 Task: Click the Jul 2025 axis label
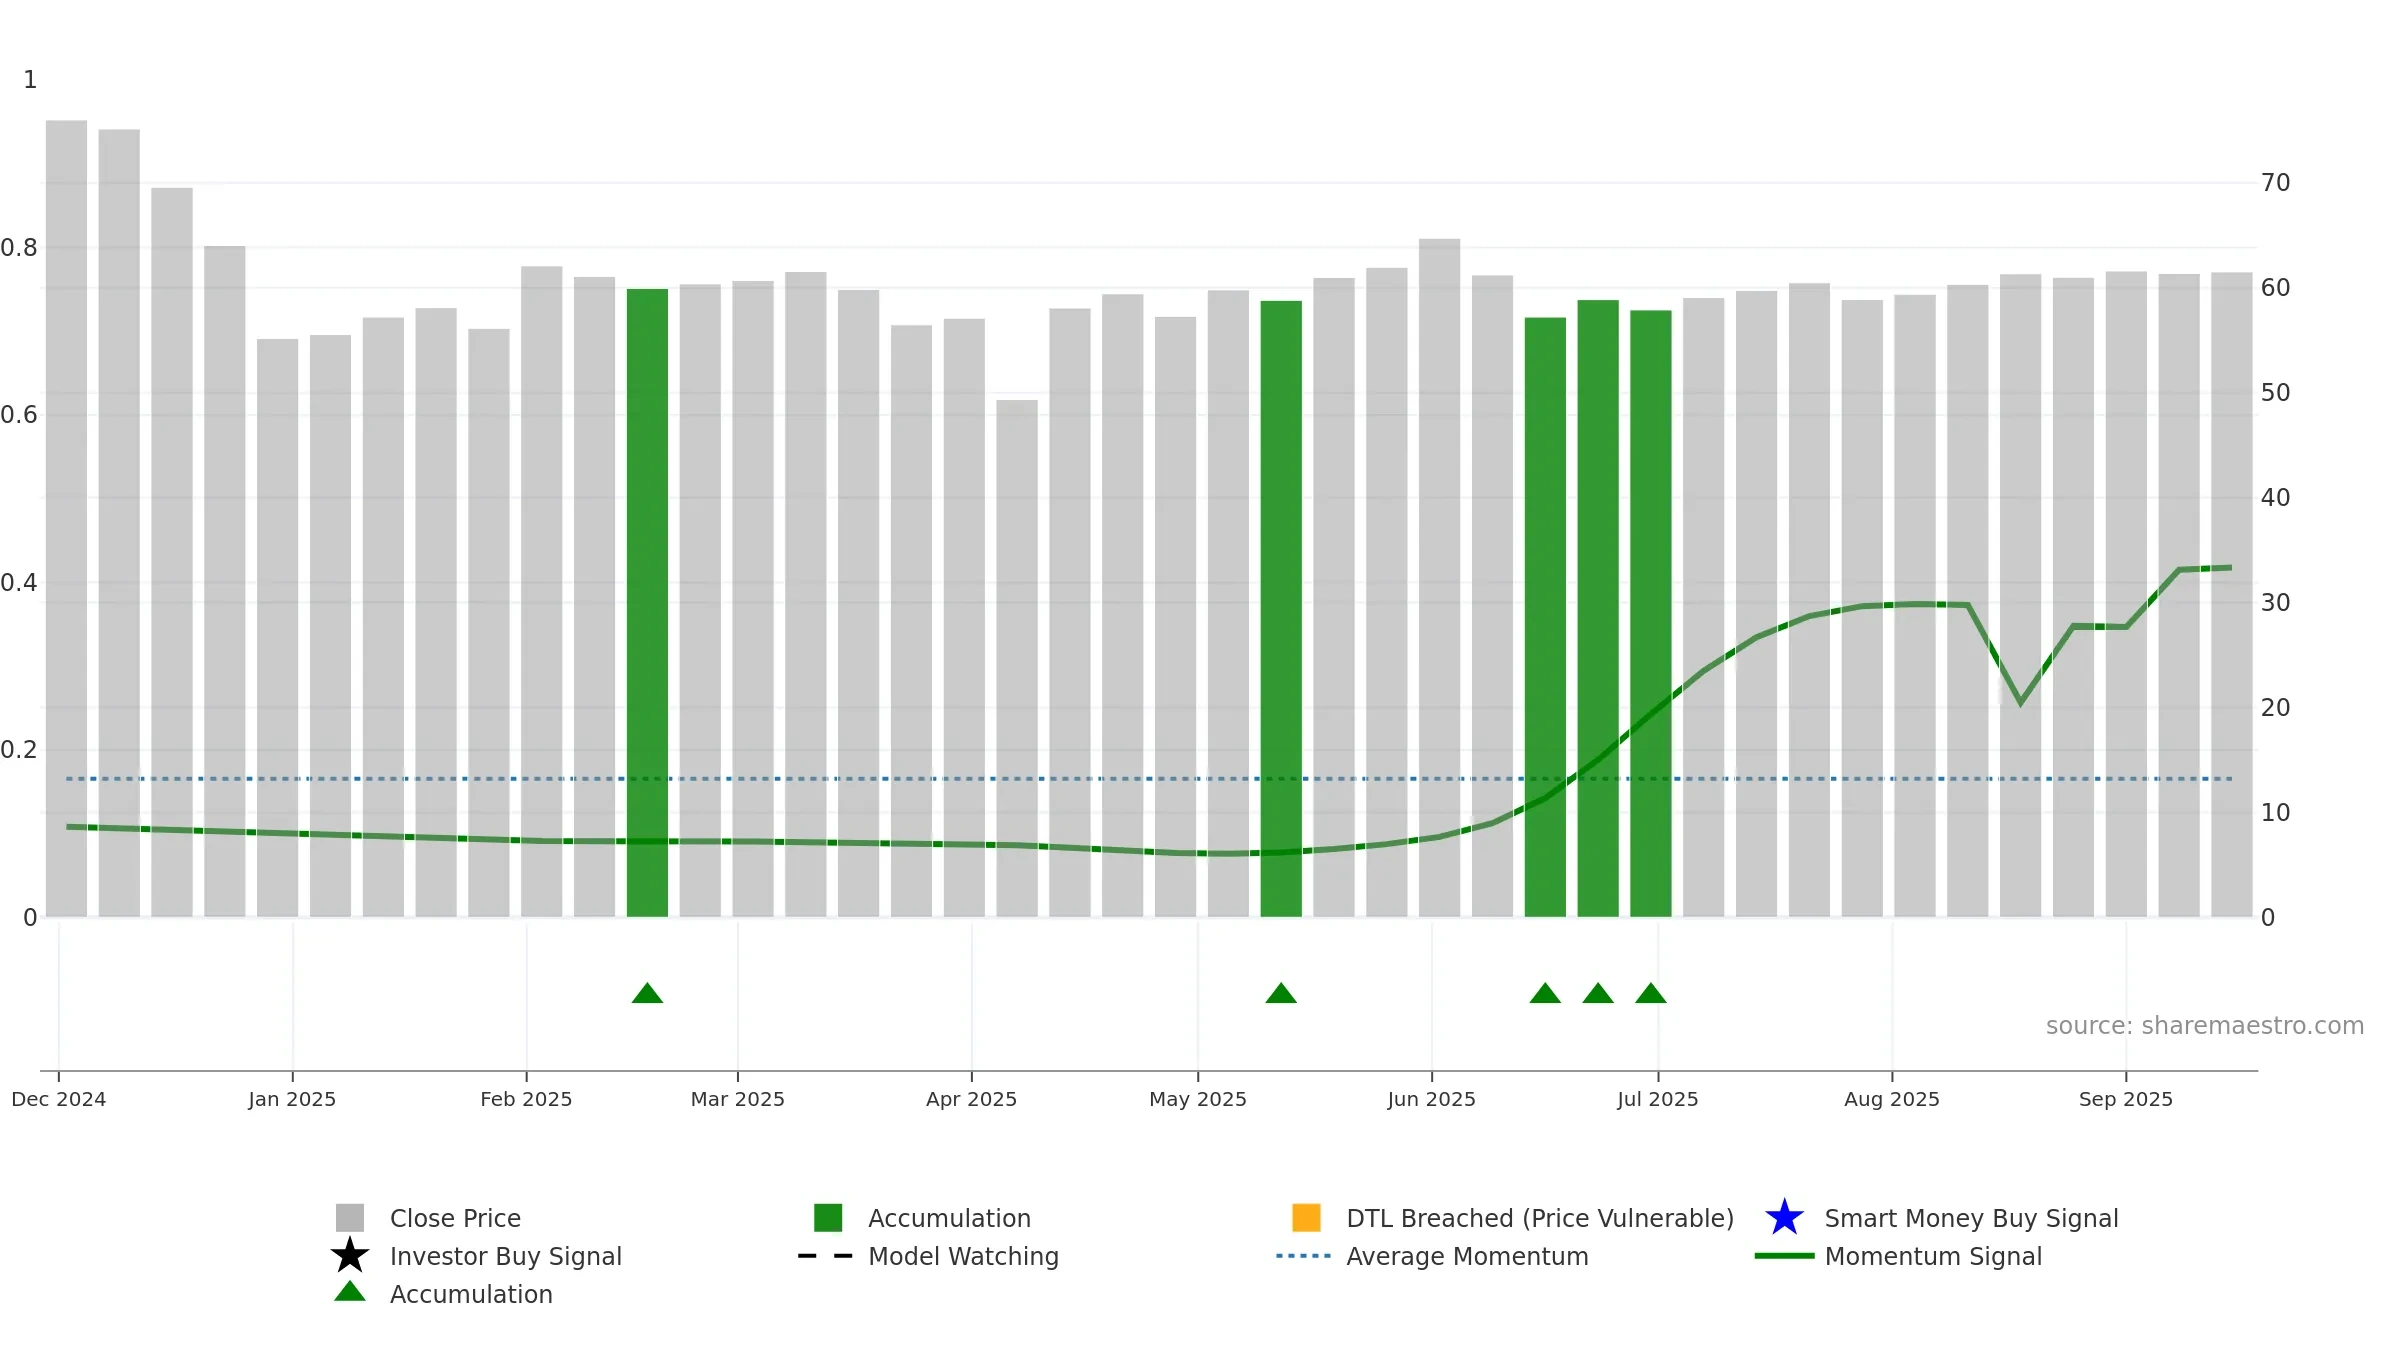[x=1658, y=1099]
